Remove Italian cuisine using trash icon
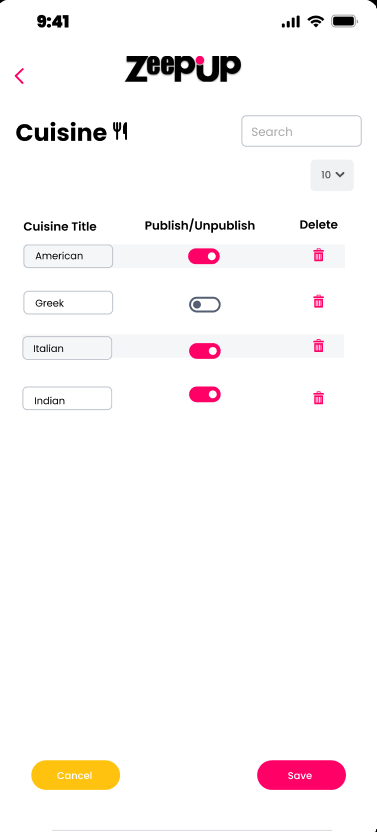Screen dimensions: 377x832 318,346
